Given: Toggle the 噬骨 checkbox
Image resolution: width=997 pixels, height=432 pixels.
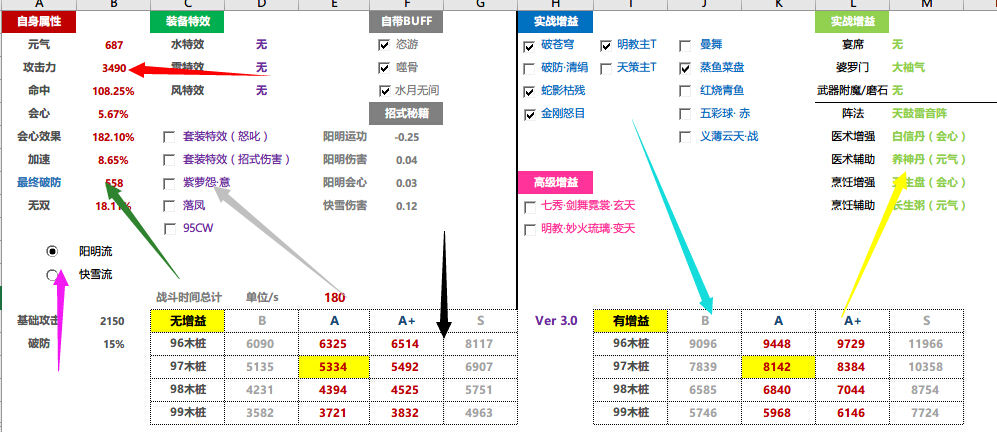Looking at the screenshot, I should pos(384,68).
